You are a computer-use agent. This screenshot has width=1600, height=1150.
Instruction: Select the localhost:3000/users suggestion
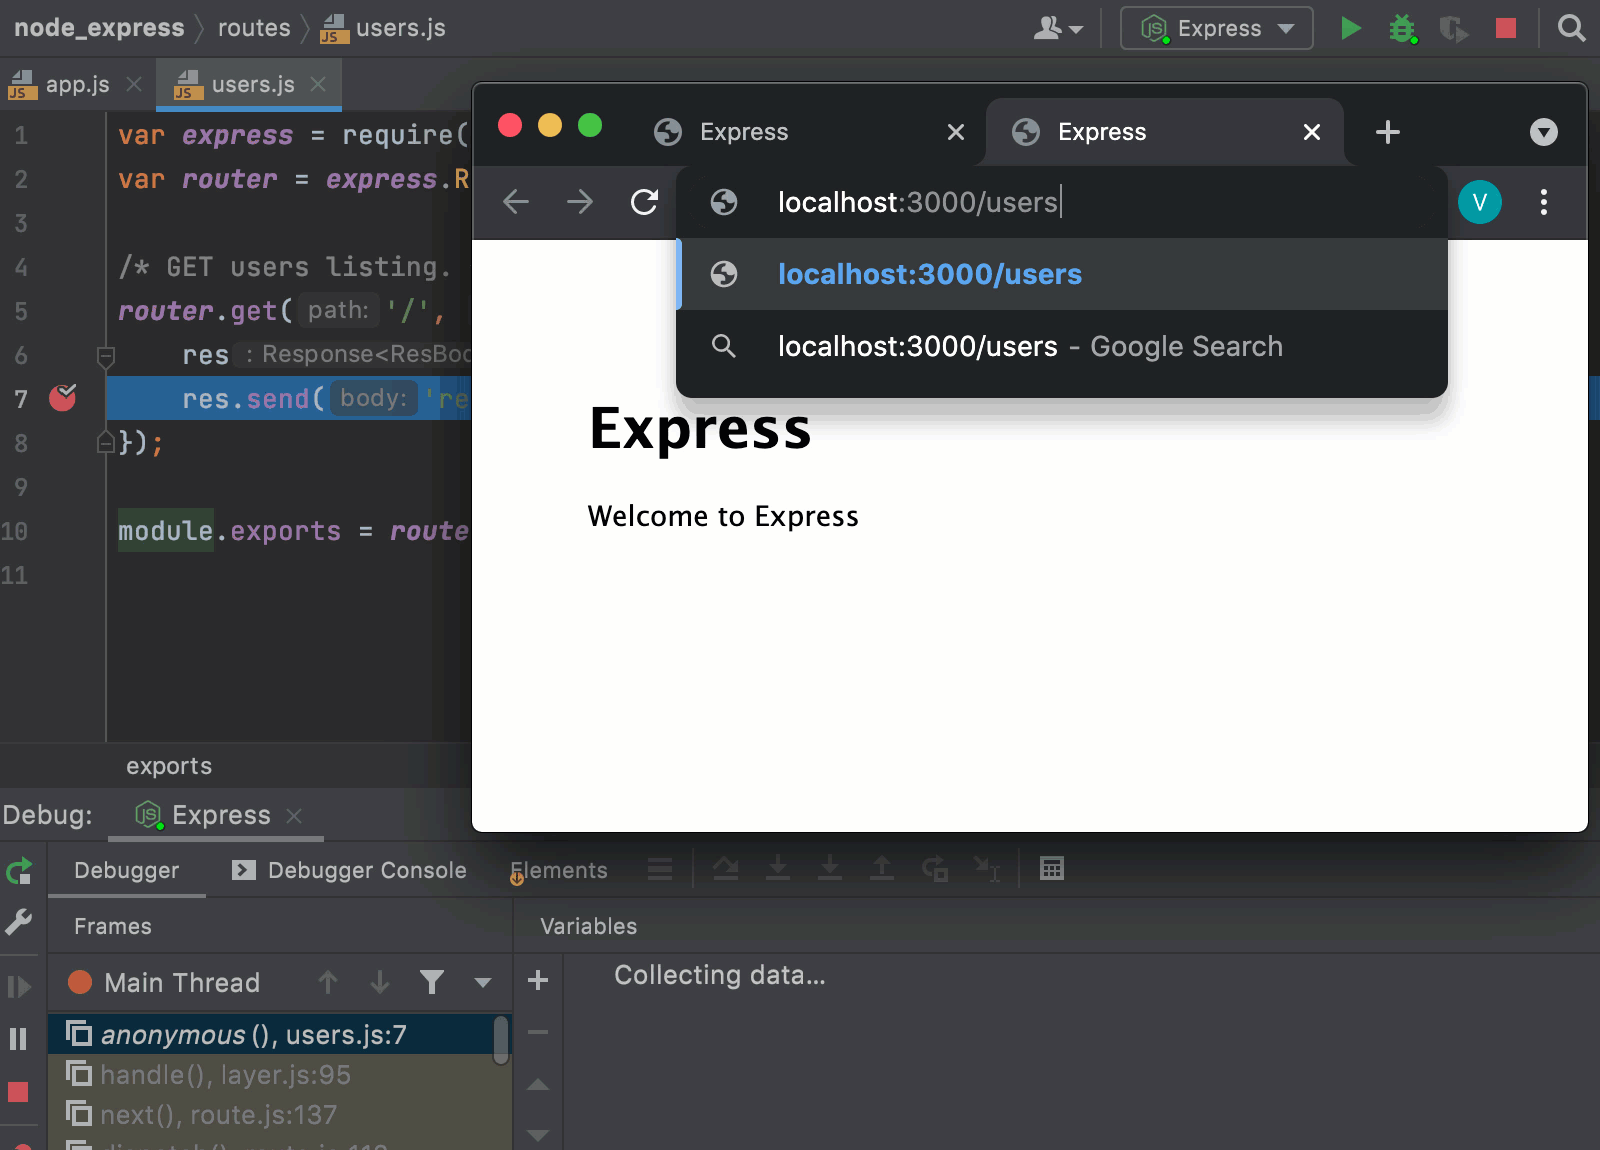pyautogui.click(x=929, y=274)
